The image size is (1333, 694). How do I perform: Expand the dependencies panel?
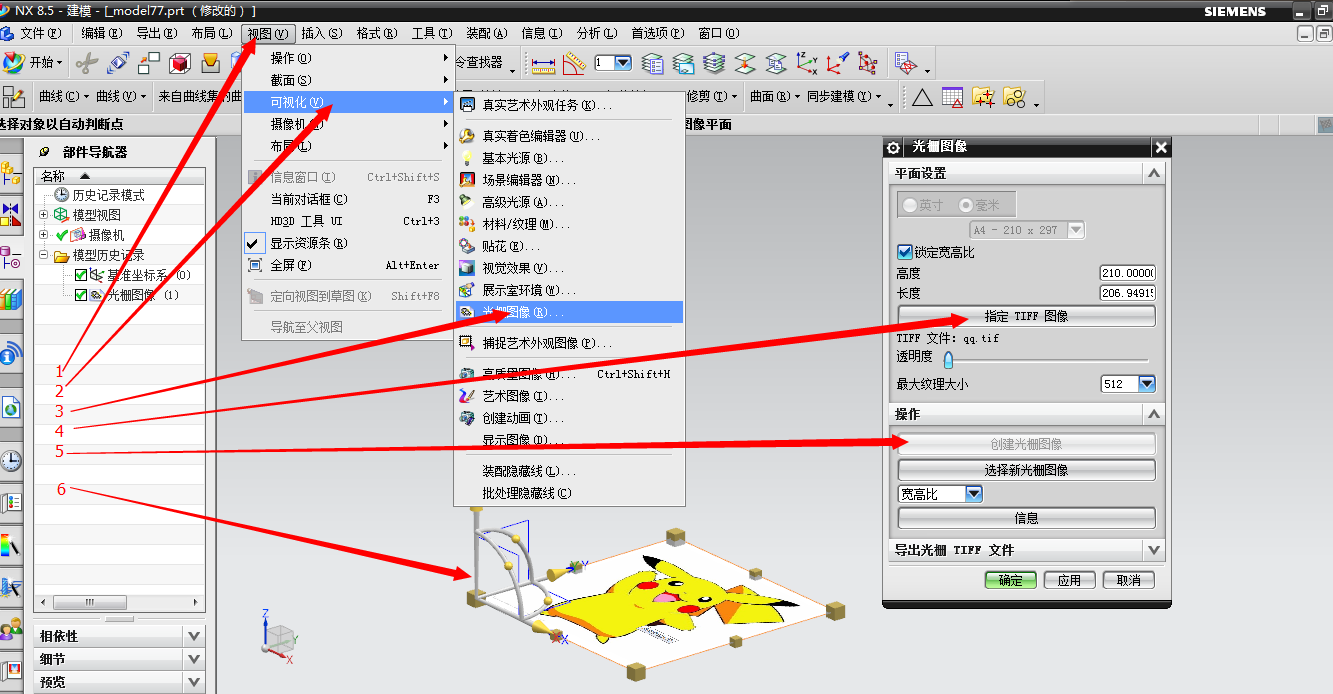point(195,636)
